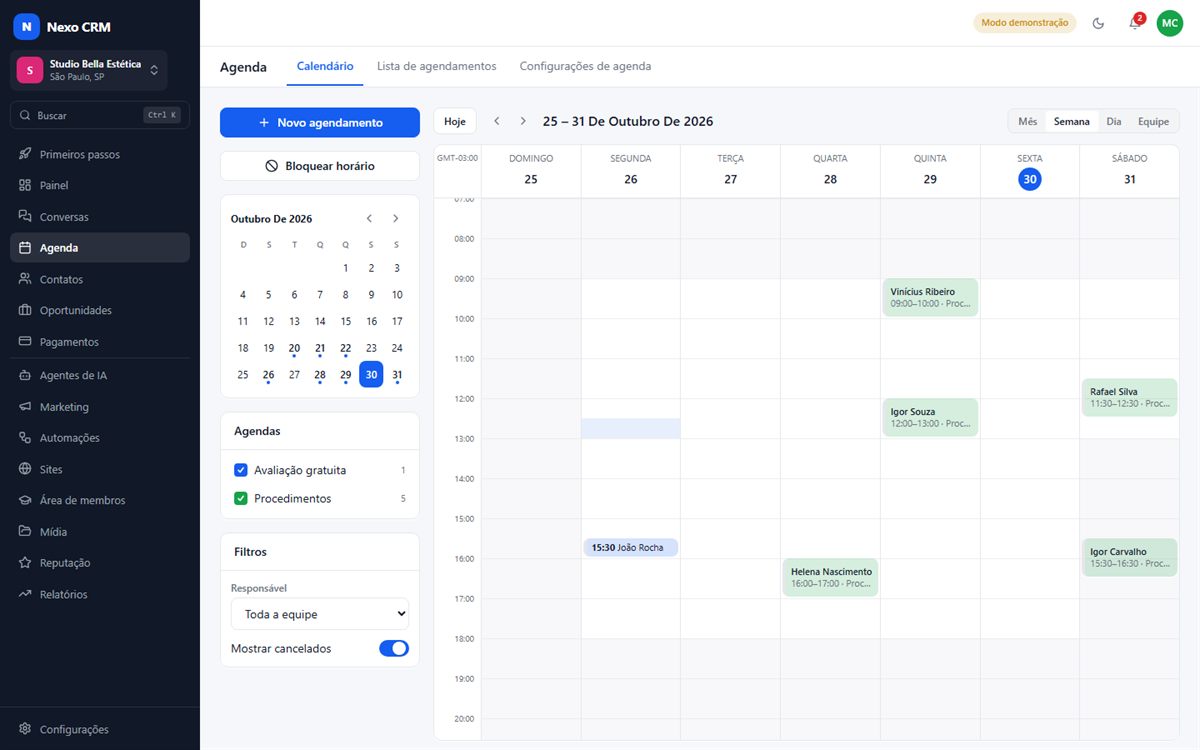Switch calendar view to Semana
Screen dimensions: 1200x750
[1072, 121]
